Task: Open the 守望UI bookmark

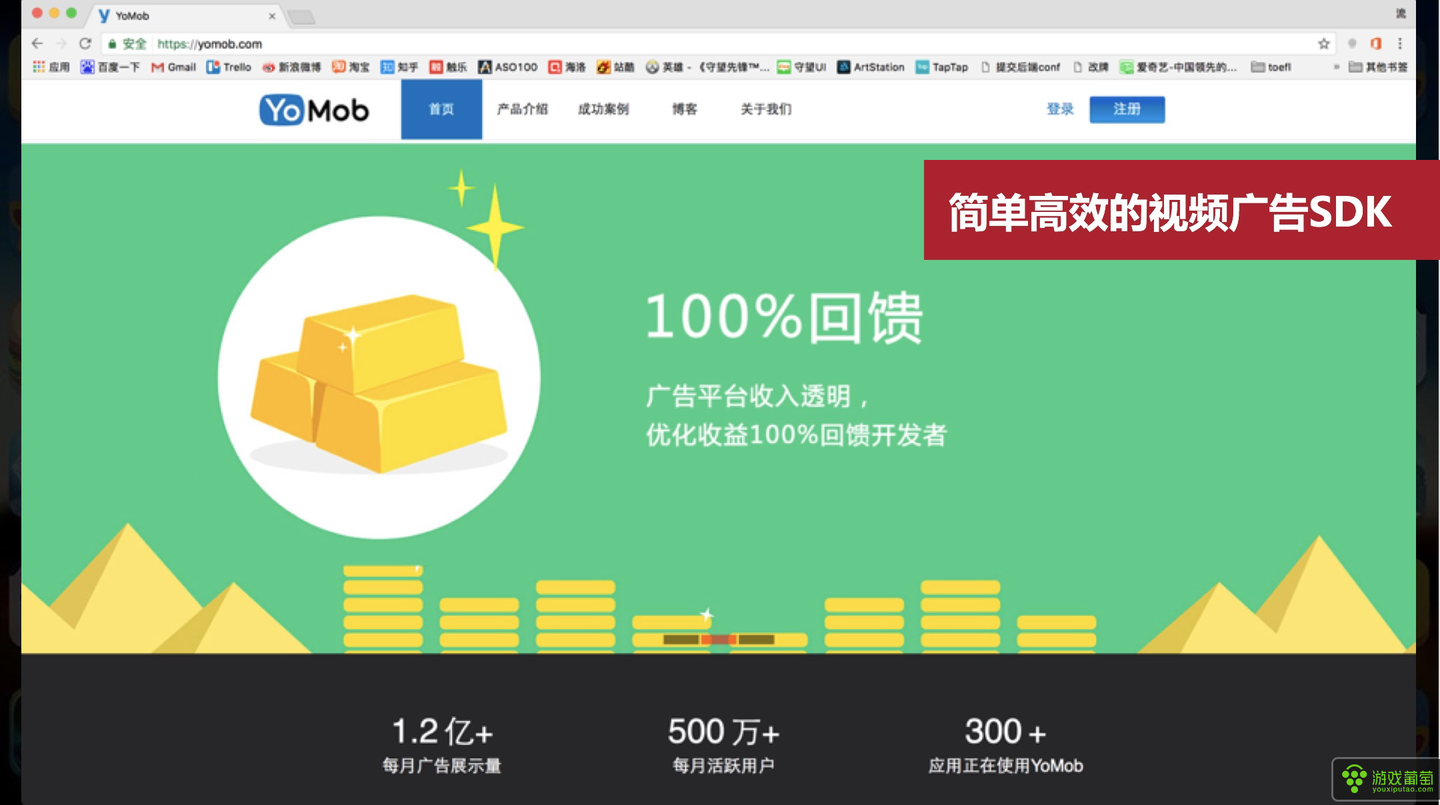Action: tap(802, 67)
